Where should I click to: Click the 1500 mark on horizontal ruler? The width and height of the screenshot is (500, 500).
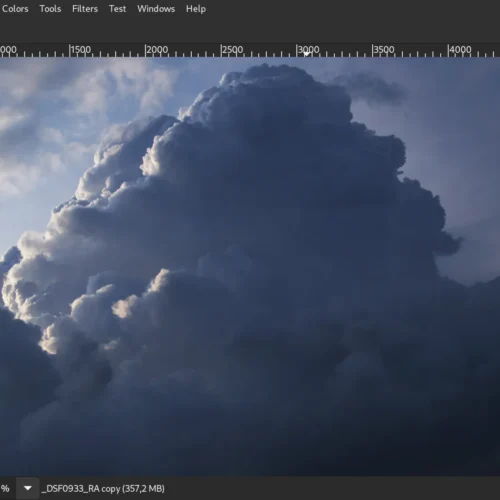[x=80, y=50]
